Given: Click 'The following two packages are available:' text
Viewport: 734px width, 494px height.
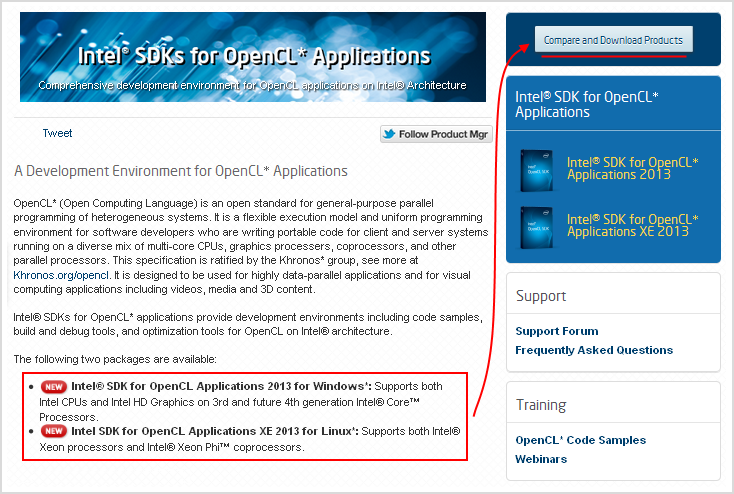Looking at the screenshot, I should coord(115,360).
